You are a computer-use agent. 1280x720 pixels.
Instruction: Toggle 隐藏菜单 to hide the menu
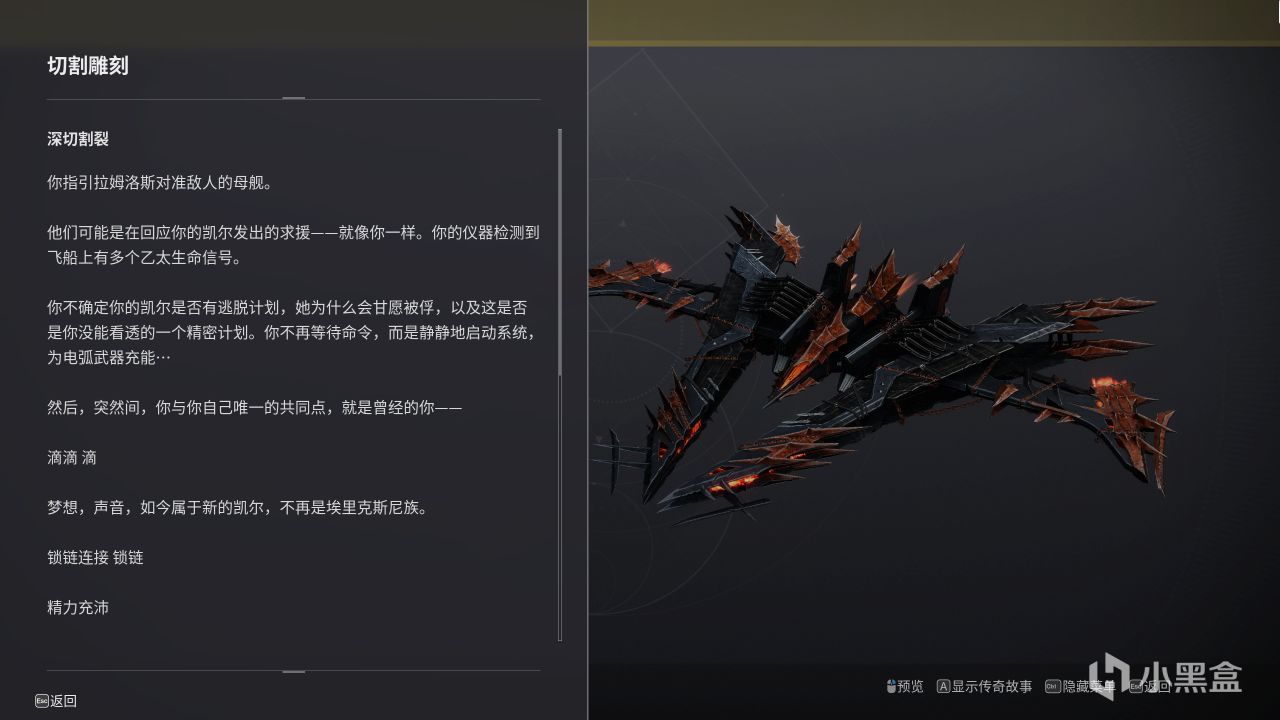point(1088,686)
